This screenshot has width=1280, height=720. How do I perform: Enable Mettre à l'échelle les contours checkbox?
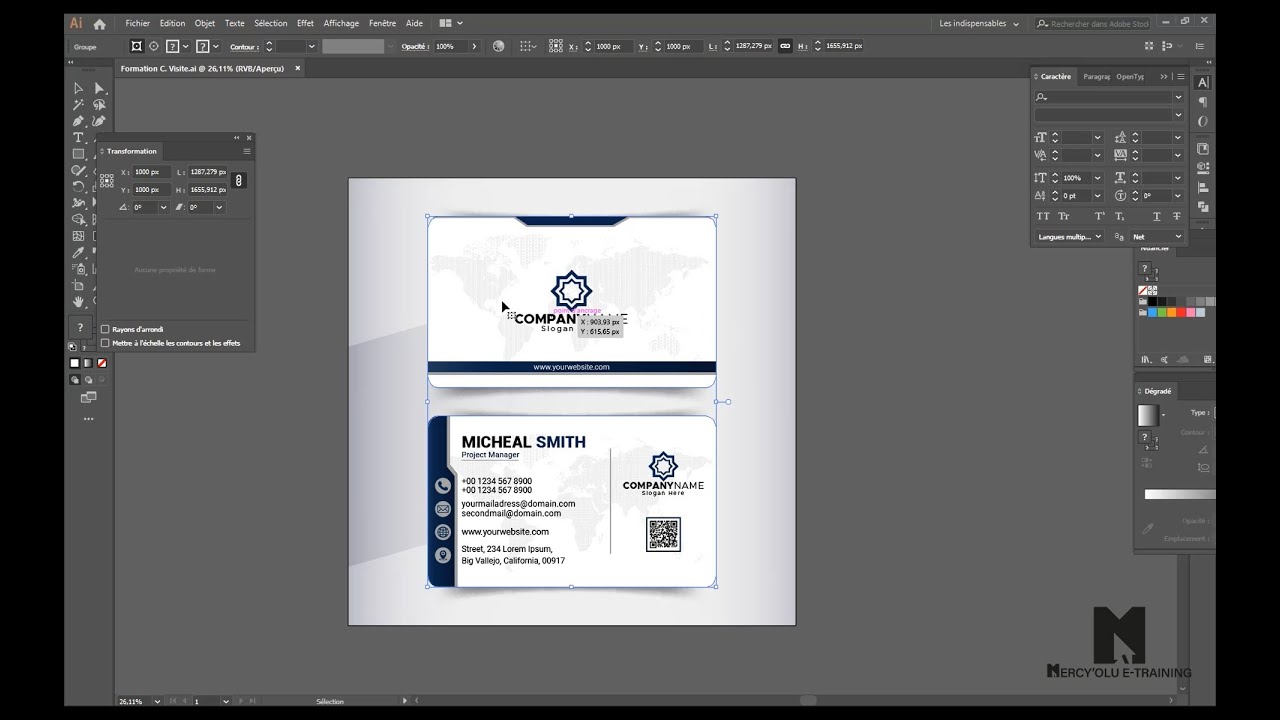coord(105,343)
